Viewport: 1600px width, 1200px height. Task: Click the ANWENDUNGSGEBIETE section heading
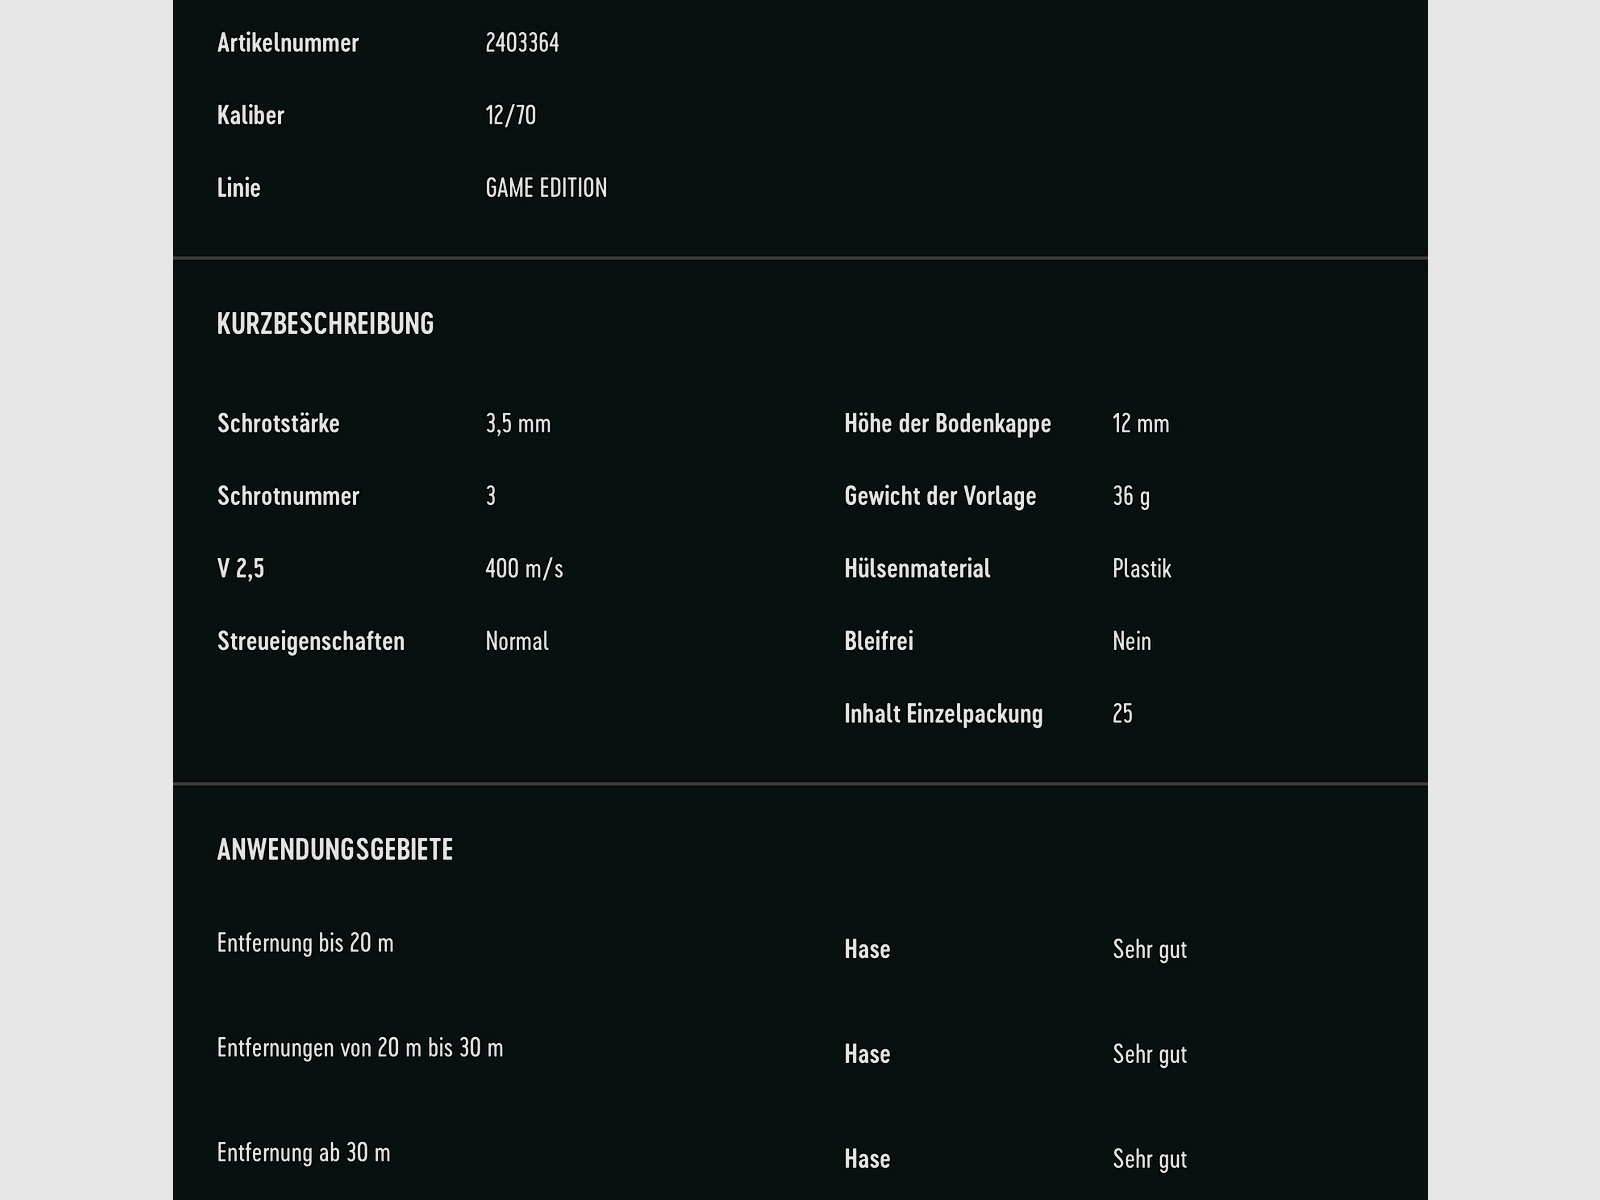pyautogui.click(x=335, y=850)
